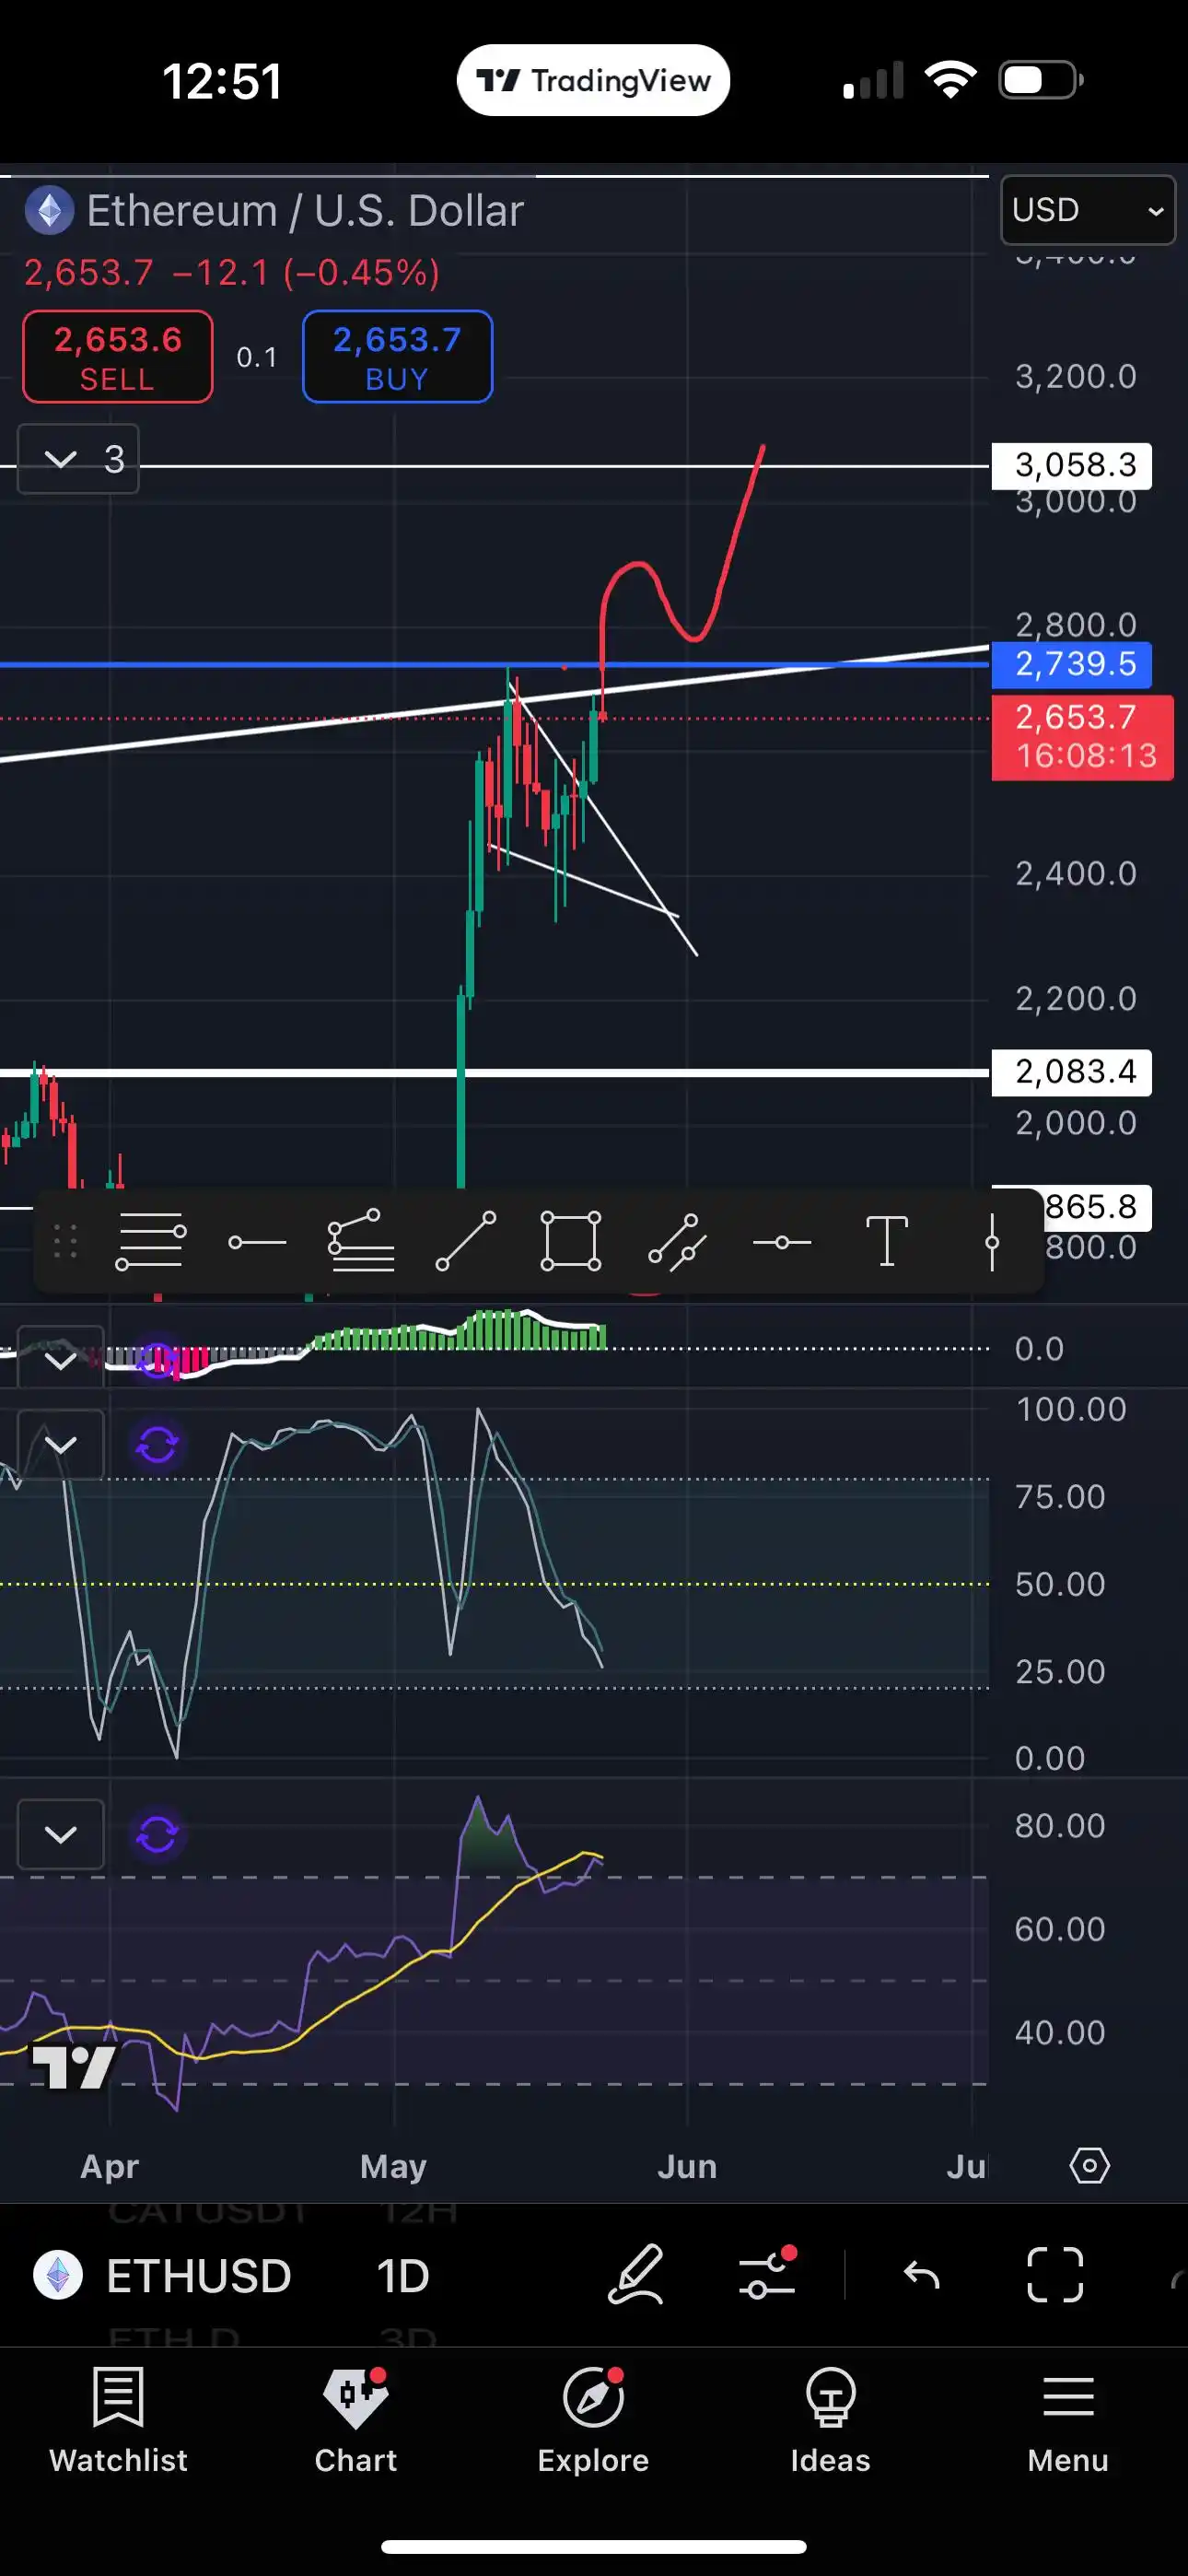
Task: Grab the drawing toolbar drag handle
Action: tap(65, 1242)
